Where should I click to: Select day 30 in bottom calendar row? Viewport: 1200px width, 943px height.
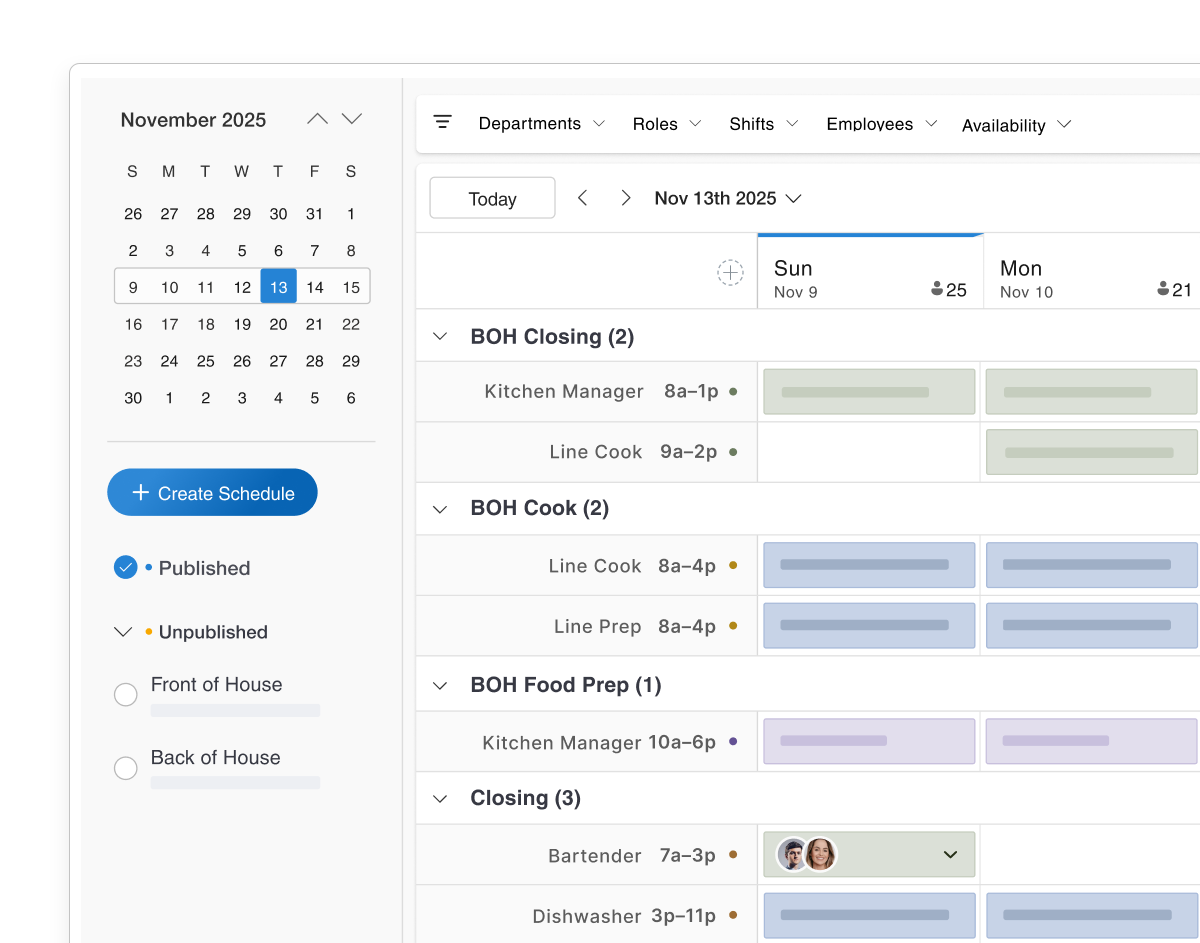coord(133,398)
